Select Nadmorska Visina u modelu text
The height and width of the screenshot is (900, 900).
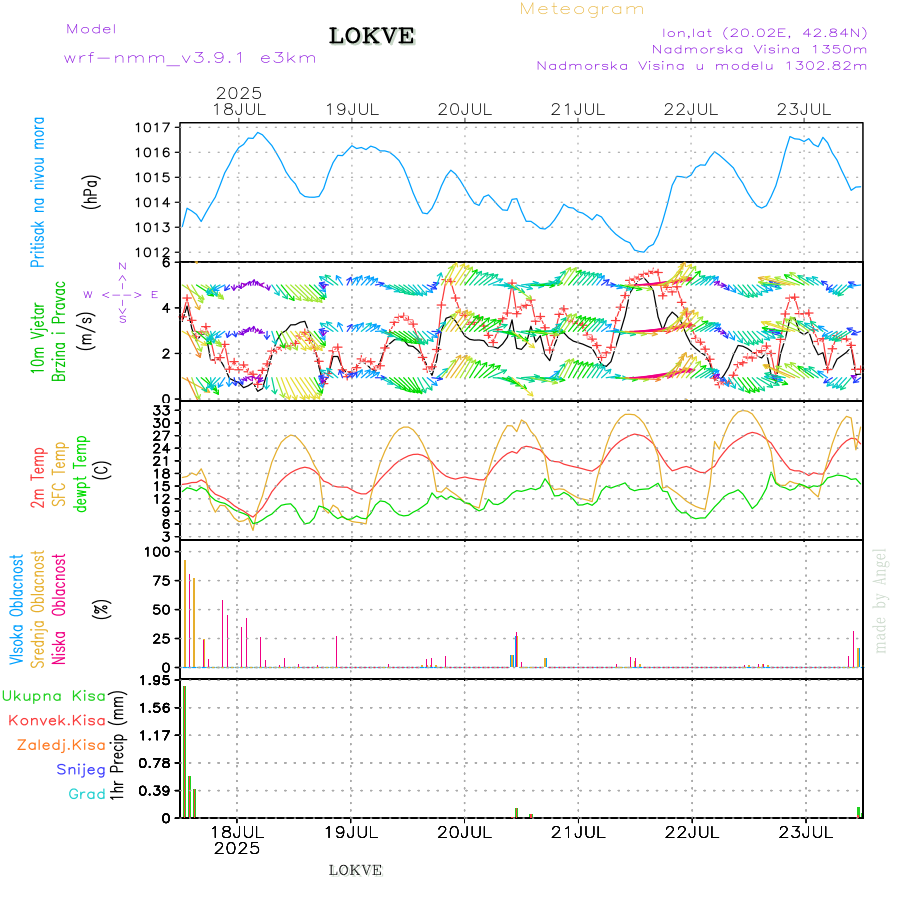coord(701,66)
